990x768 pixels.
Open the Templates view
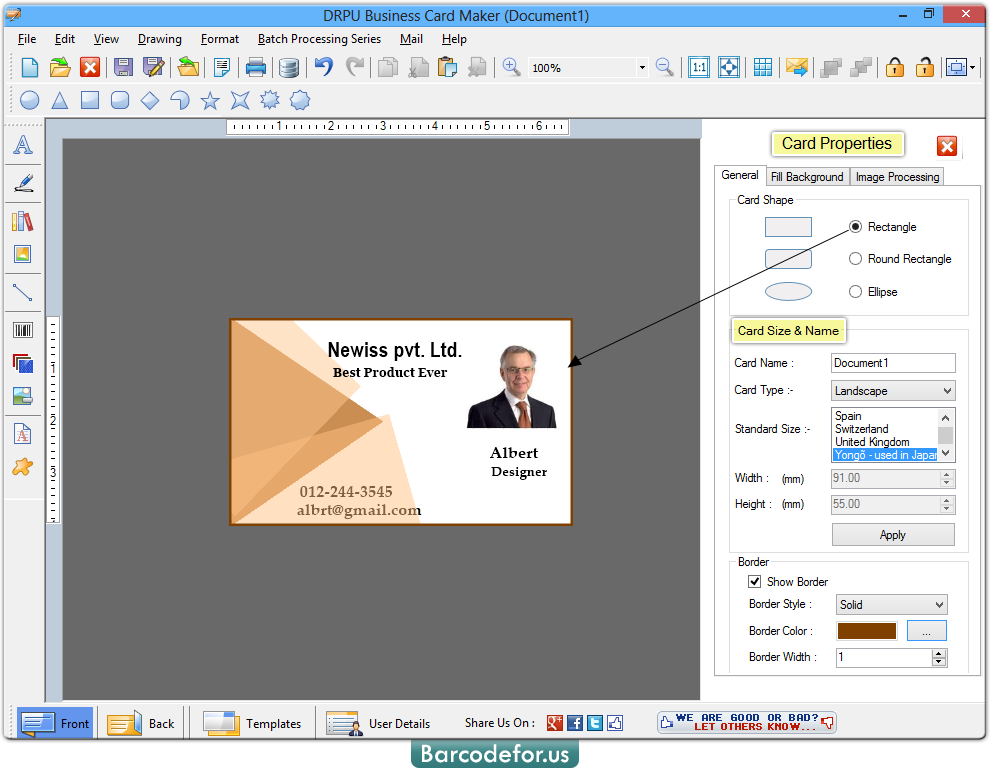coord(252,723)
